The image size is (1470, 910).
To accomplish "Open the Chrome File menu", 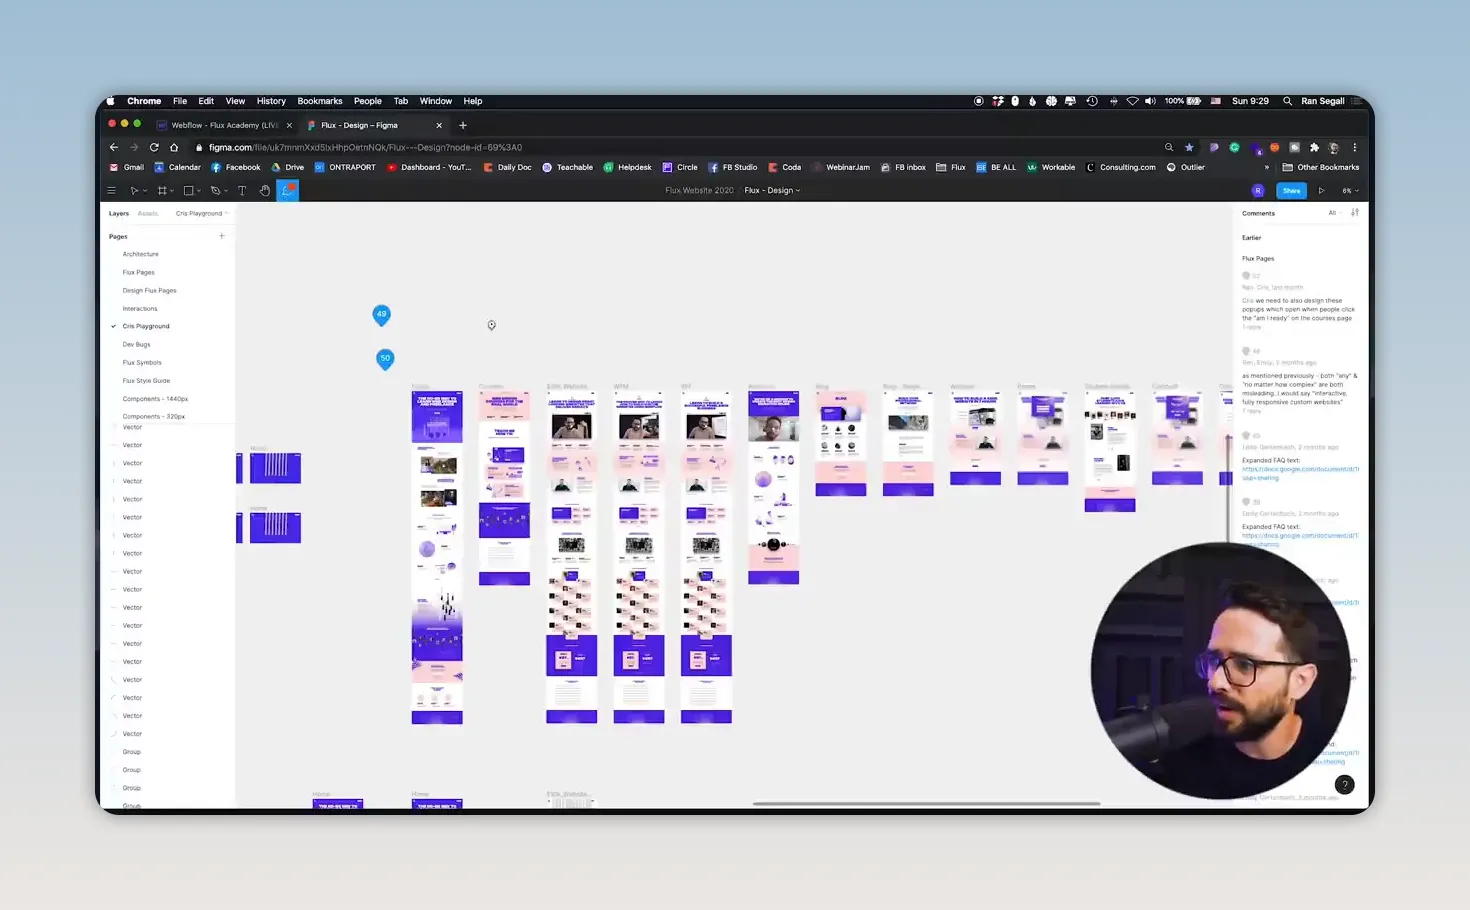I will (180, 101).
